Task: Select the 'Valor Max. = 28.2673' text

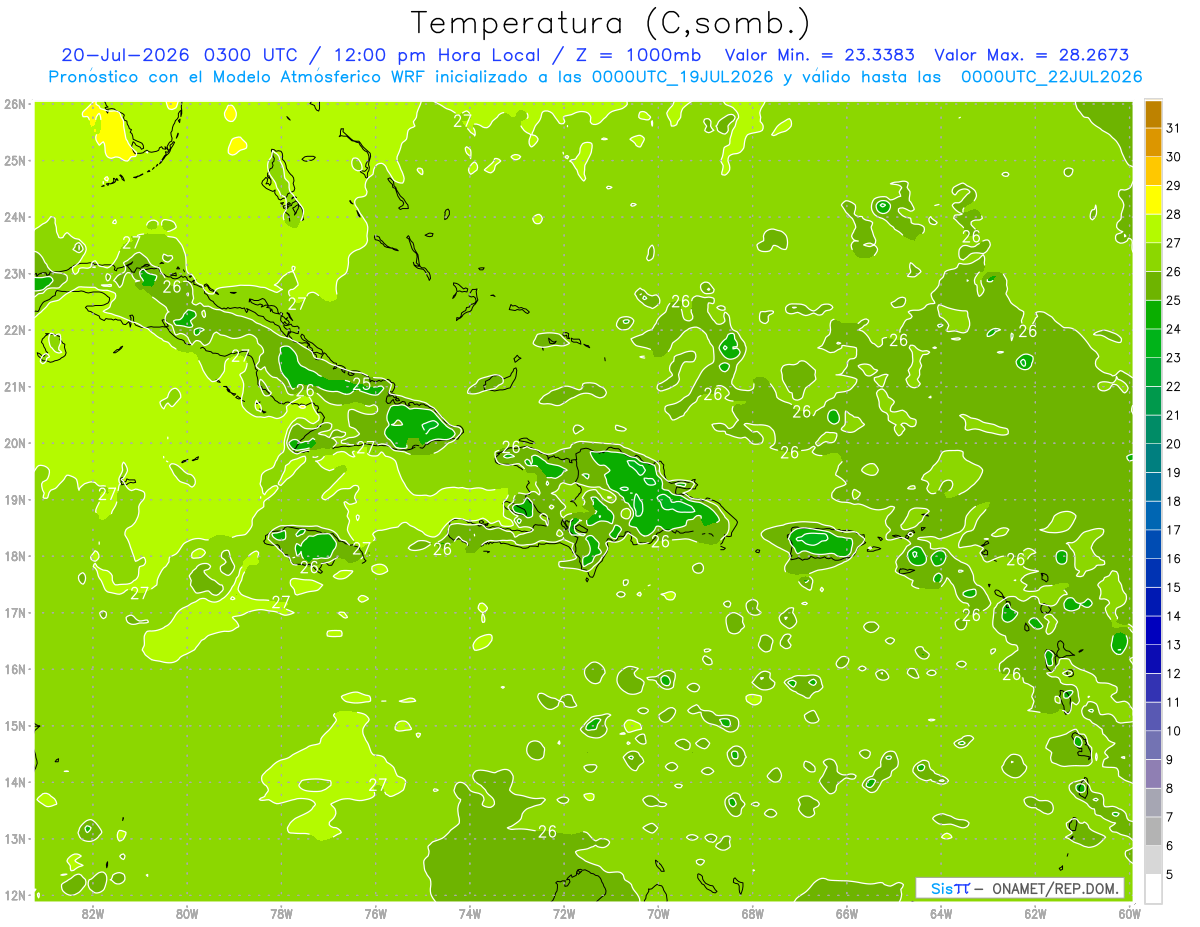Action: point(1032,55)
